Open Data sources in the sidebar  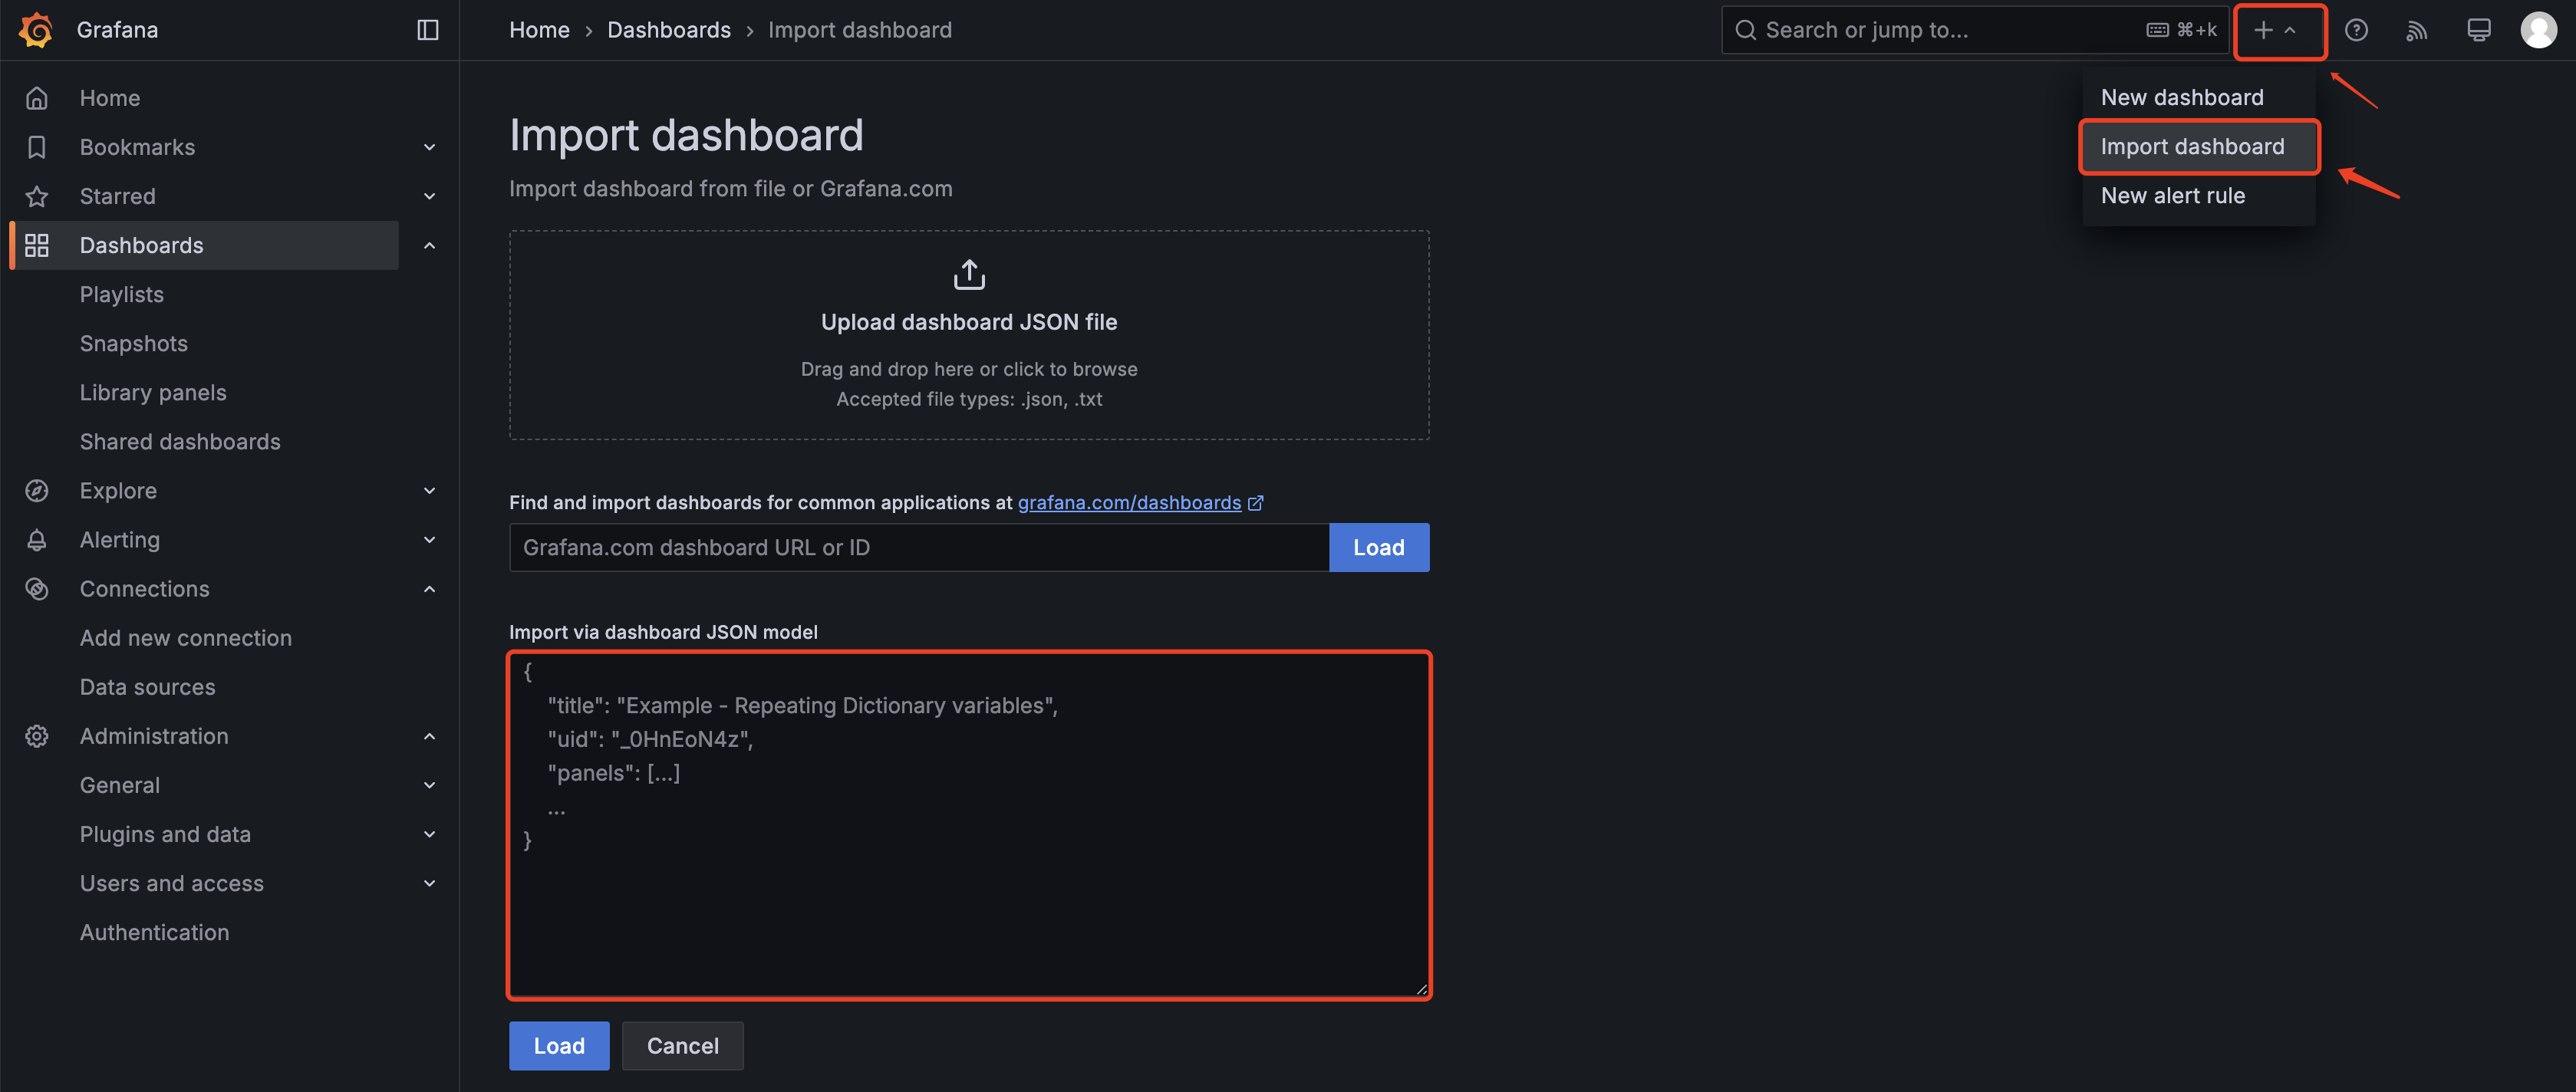pyautogui.click(x=148, y=687)
